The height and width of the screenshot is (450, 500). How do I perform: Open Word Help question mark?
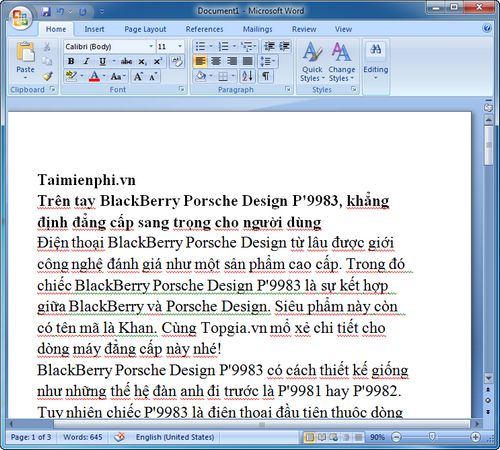pyautogui.click(x=487, y=28)
